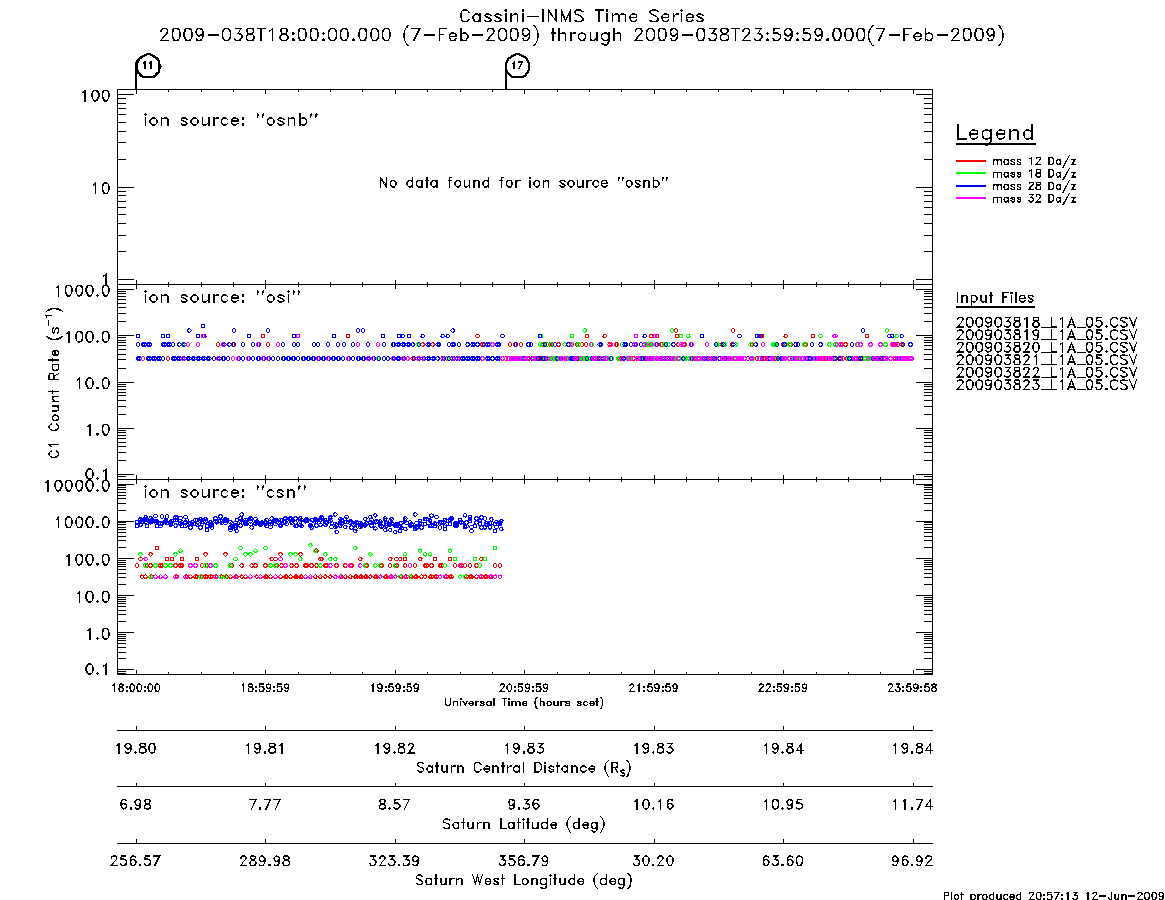Click the Saturn Latitude (deg) axis label
1165x900 pixels.
[x=524, y=824]
